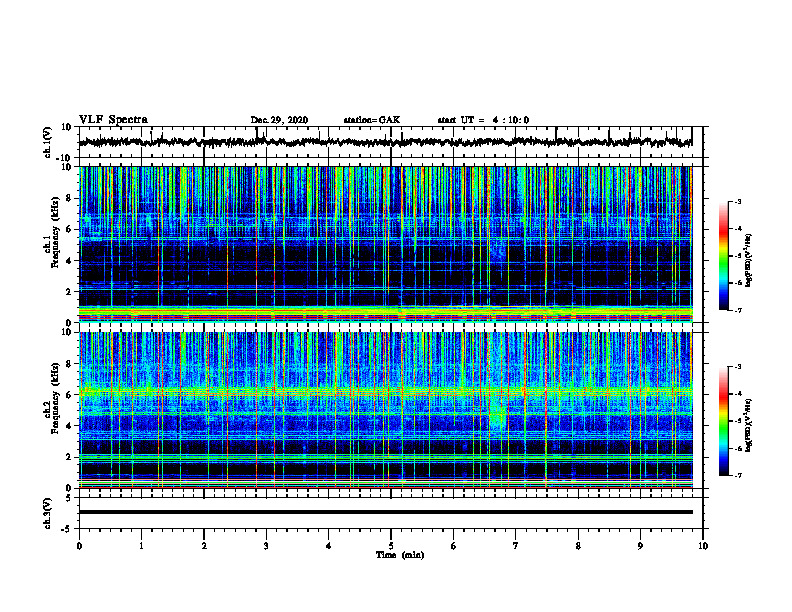Click the ch.2 spectrogram color scale bar

pyautogui.click(x=724, y=421)
